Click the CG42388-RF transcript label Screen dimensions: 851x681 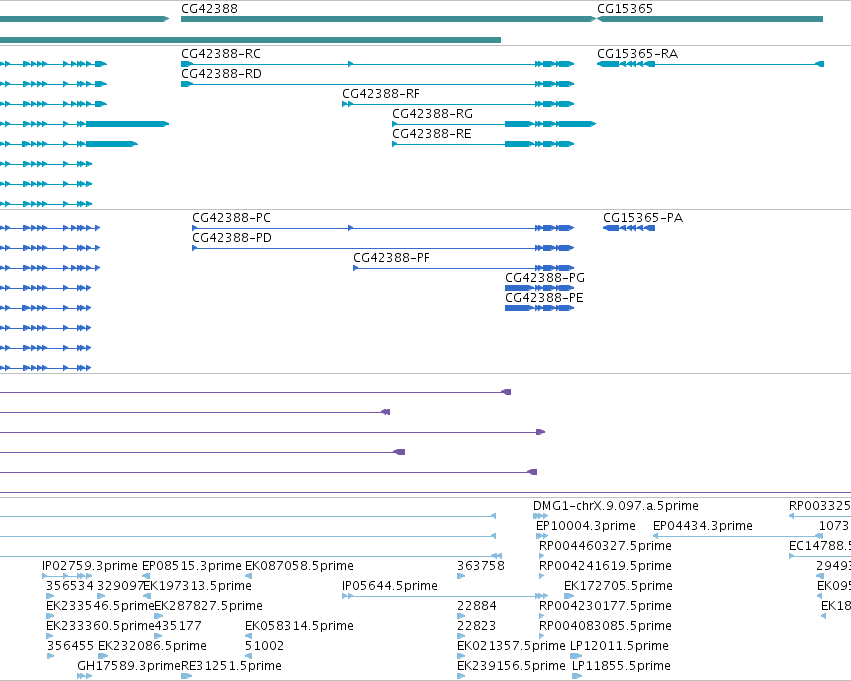coord(381,94)
